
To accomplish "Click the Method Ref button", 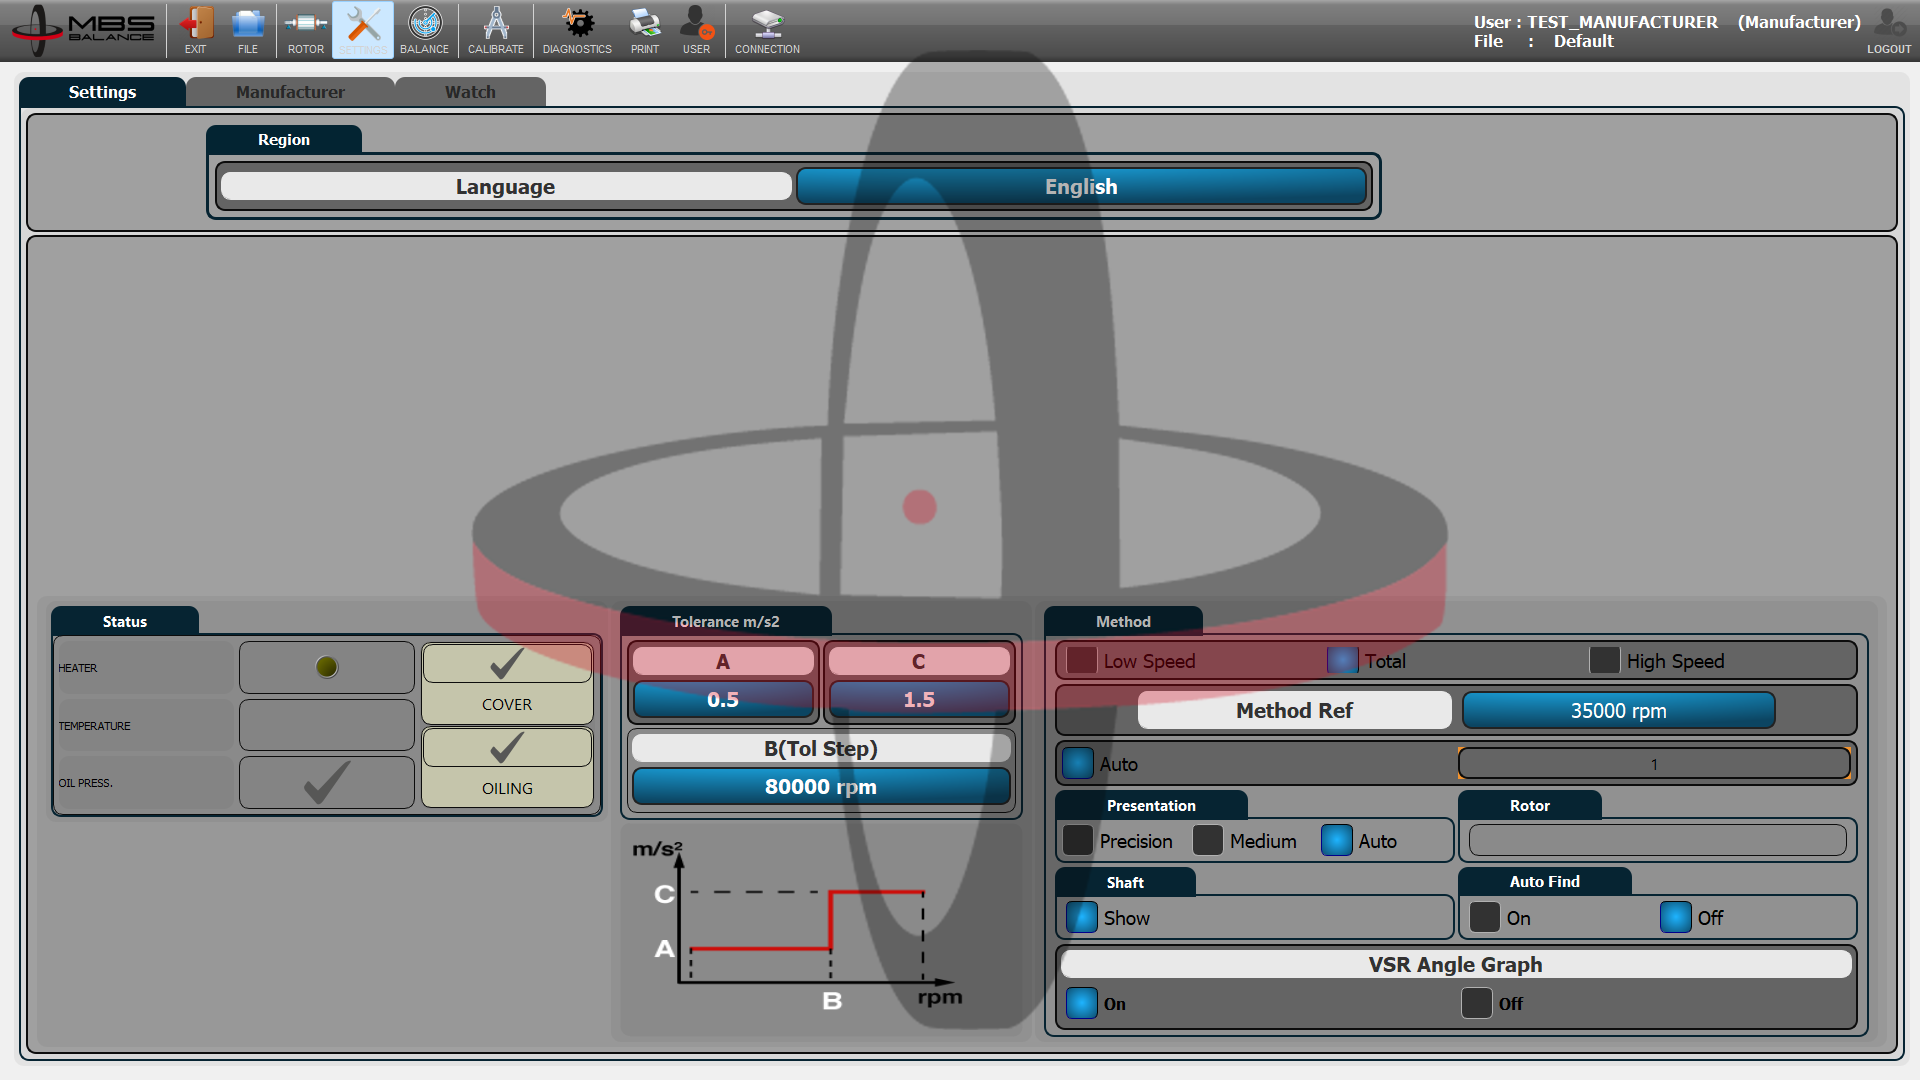I will tap(1294, 710).
